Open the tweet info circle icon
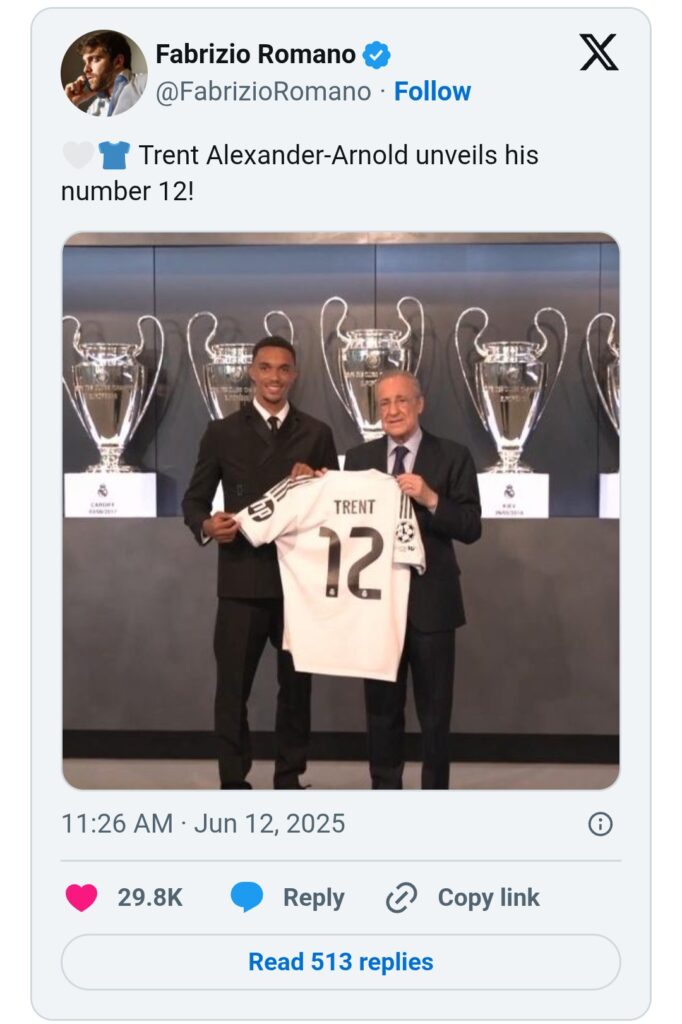 tap(600, 824)
